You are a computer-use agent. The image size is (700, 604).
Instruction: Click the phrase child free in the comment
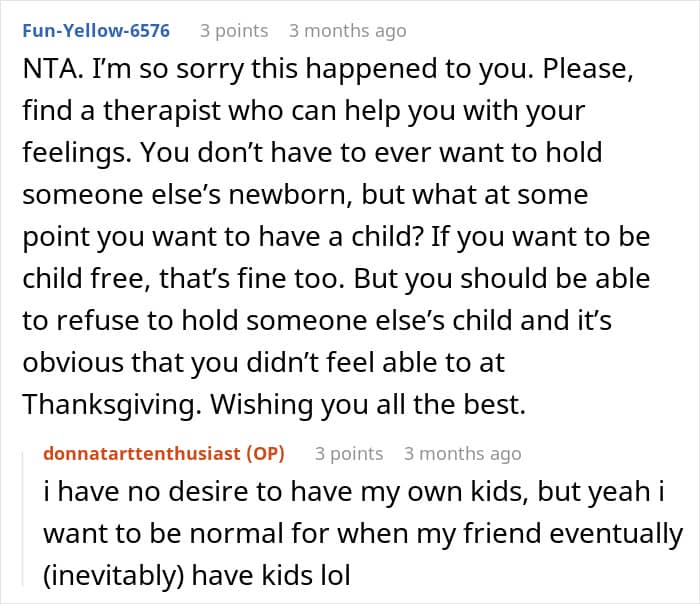[x=83, y=279]
